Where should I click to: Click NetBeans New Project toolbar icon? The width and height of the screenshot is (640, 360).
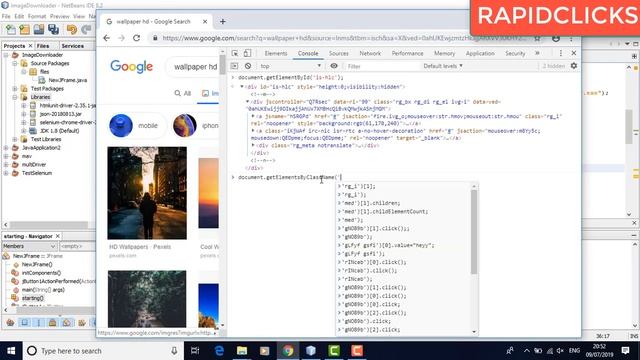click(24, 29)
